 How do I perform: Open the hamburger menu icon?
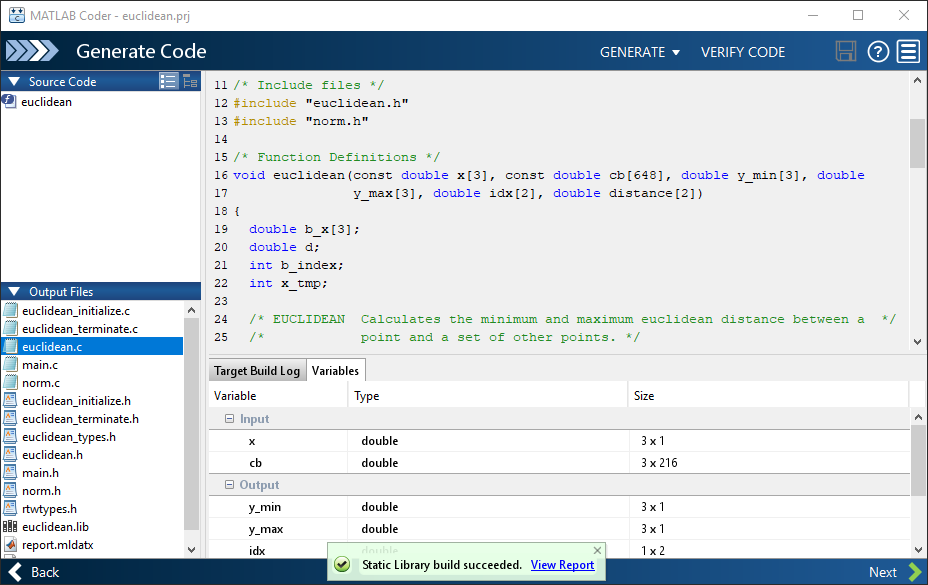click(908, 52)
